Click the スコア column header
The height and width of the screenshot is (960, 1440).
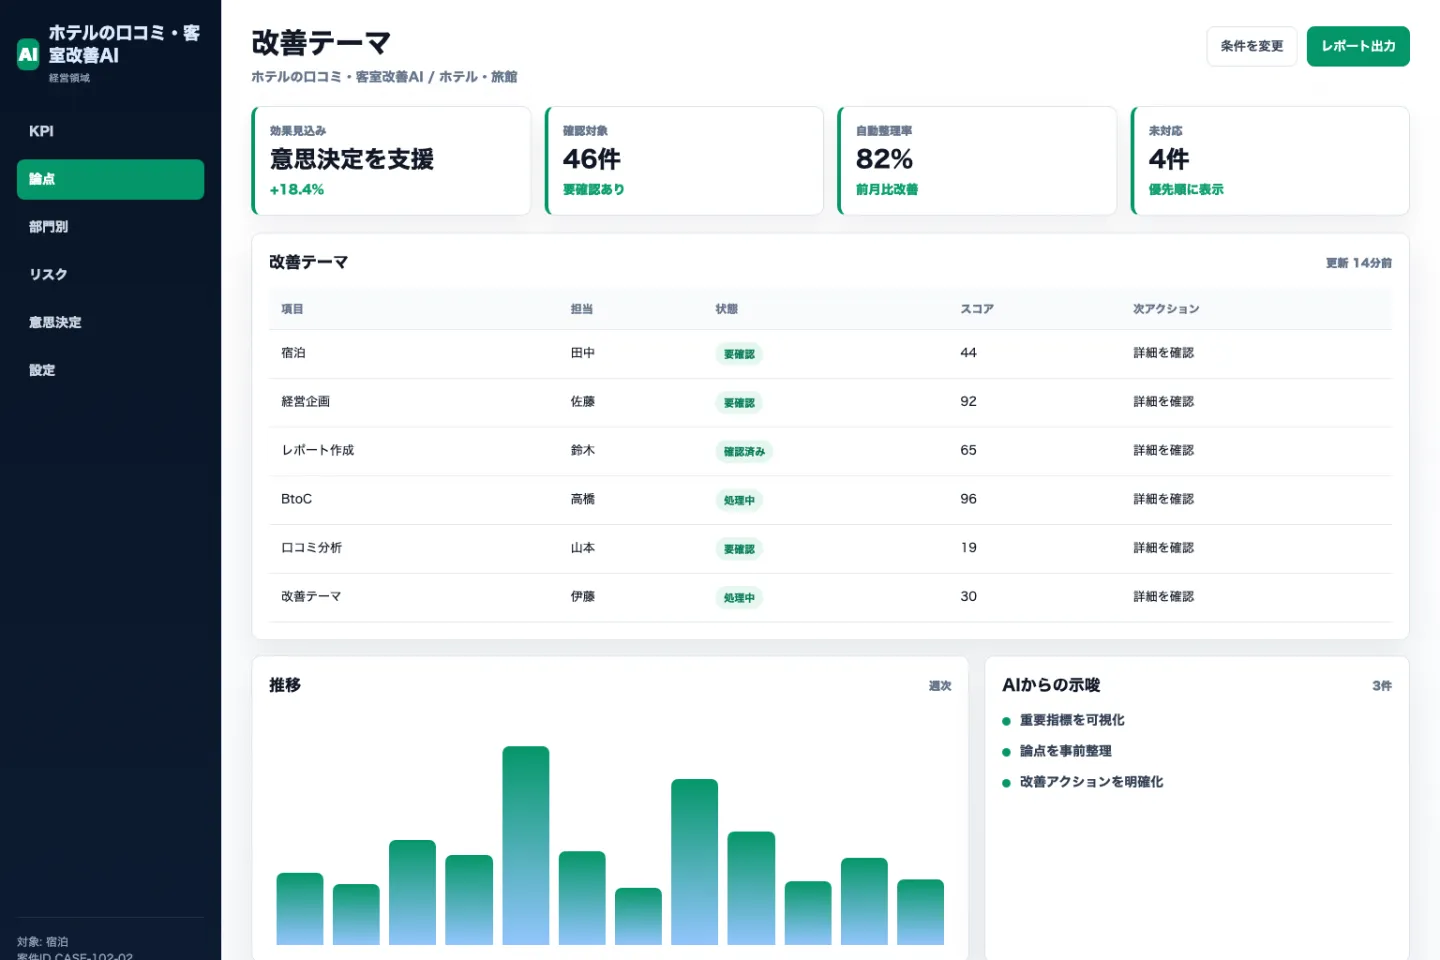click(x=977, y=309)
